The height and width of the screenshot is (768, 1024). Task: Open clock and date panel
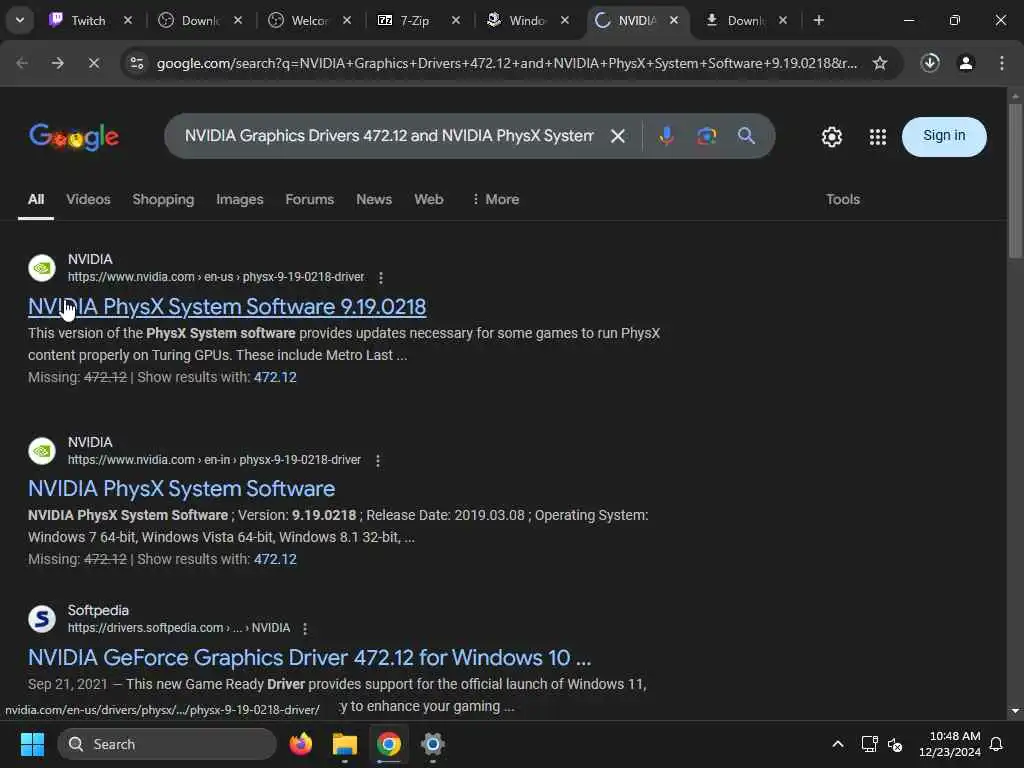(x=950, y=744)
